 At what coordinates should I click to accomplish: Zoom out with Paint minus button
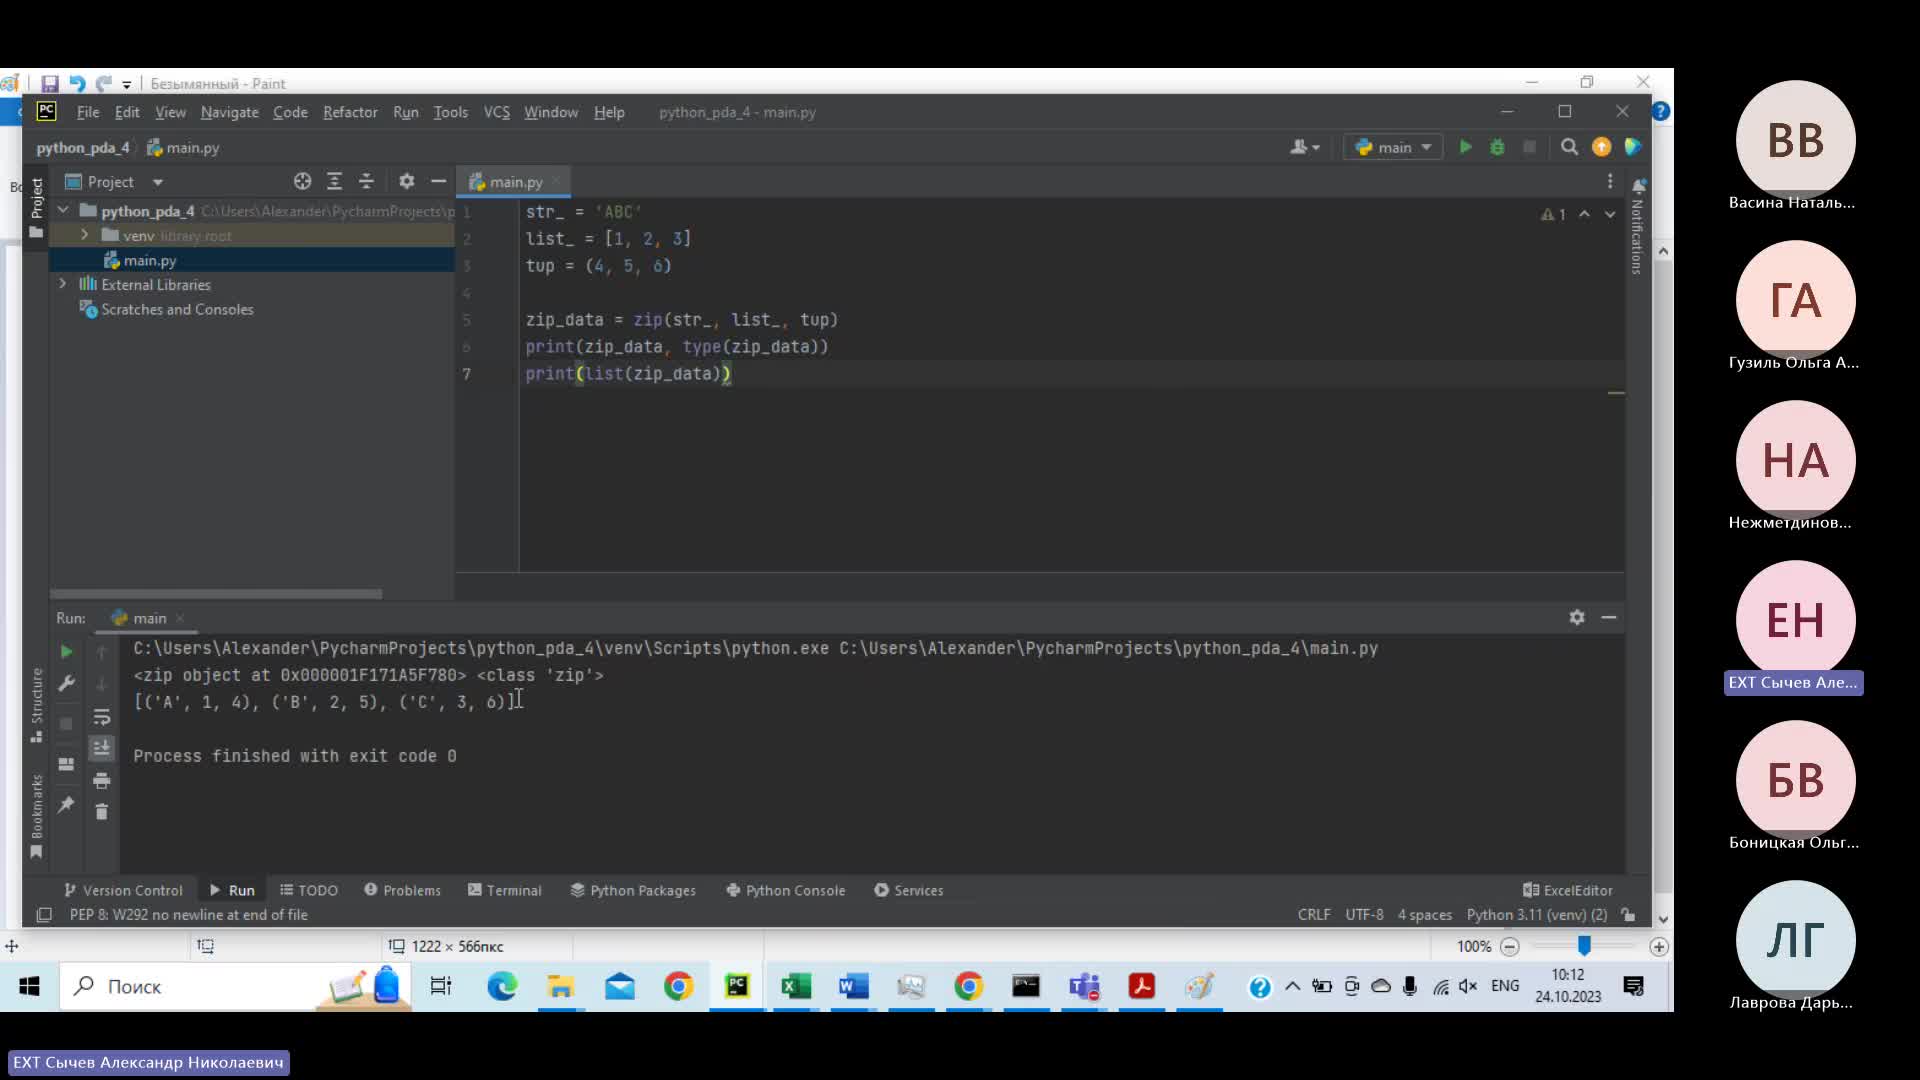pyautogui.click(x=1510, y=946)
